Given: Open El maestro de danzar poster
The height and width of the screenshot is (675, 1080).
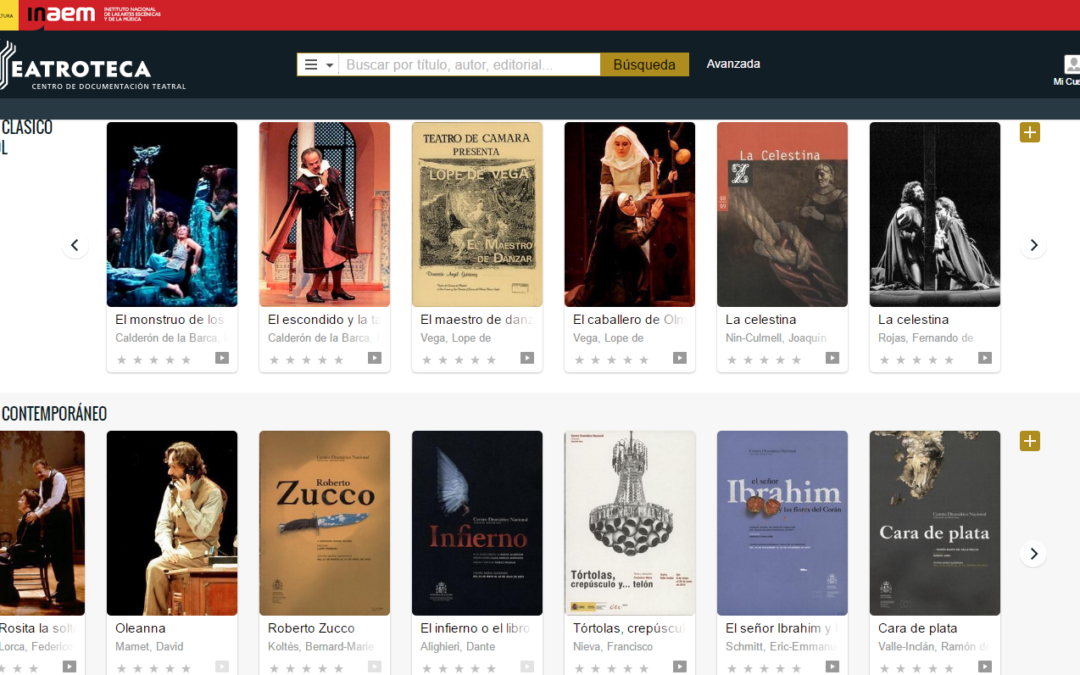Looking at the screenshot, I should coord(477,214).
